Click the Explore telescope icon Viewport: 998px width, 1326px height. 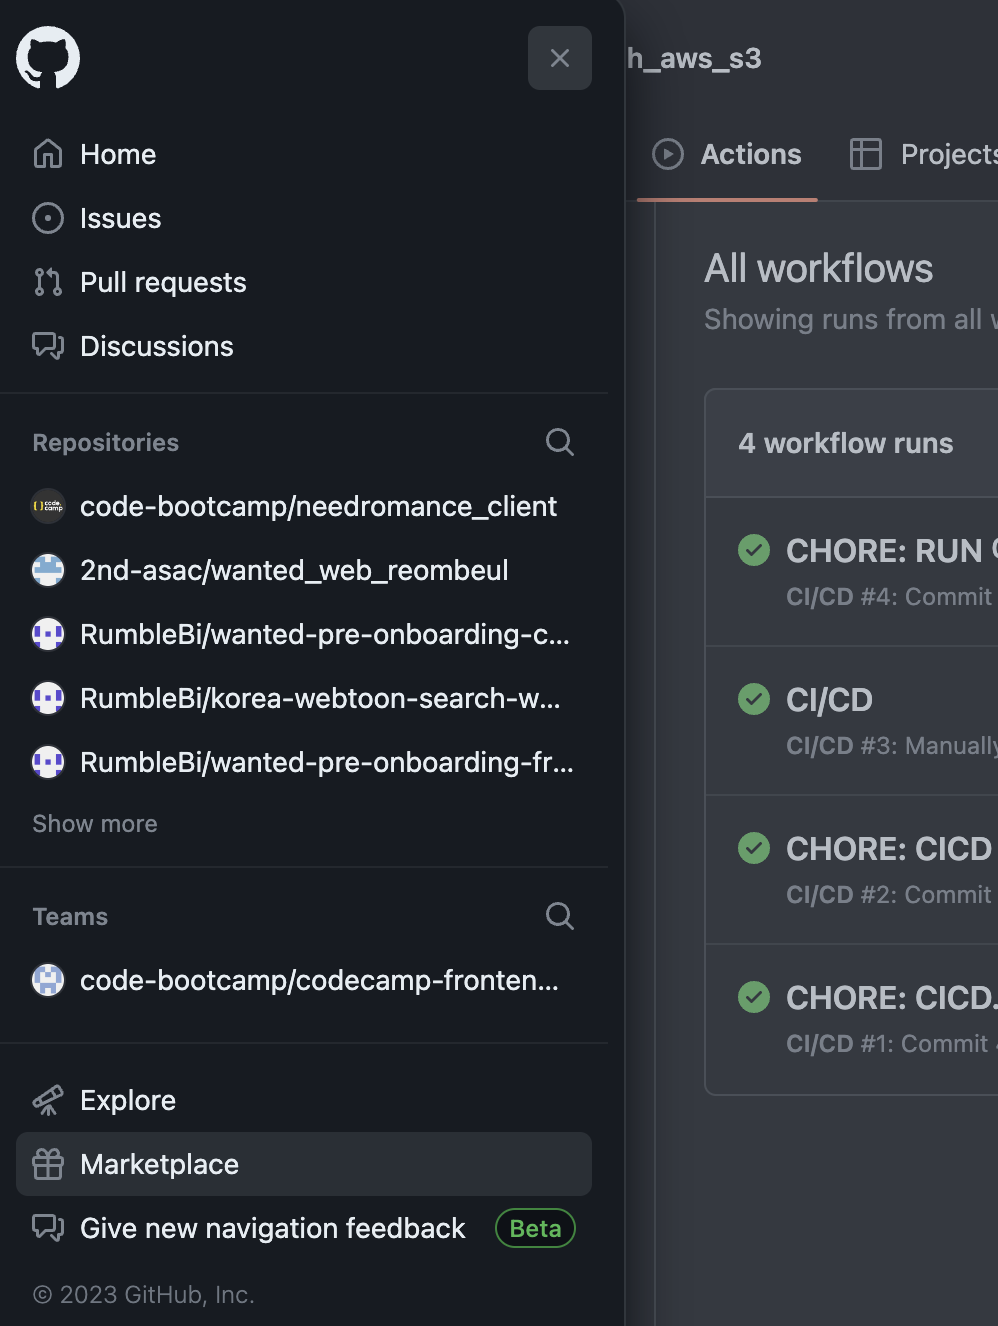[x=48, y=1100]
